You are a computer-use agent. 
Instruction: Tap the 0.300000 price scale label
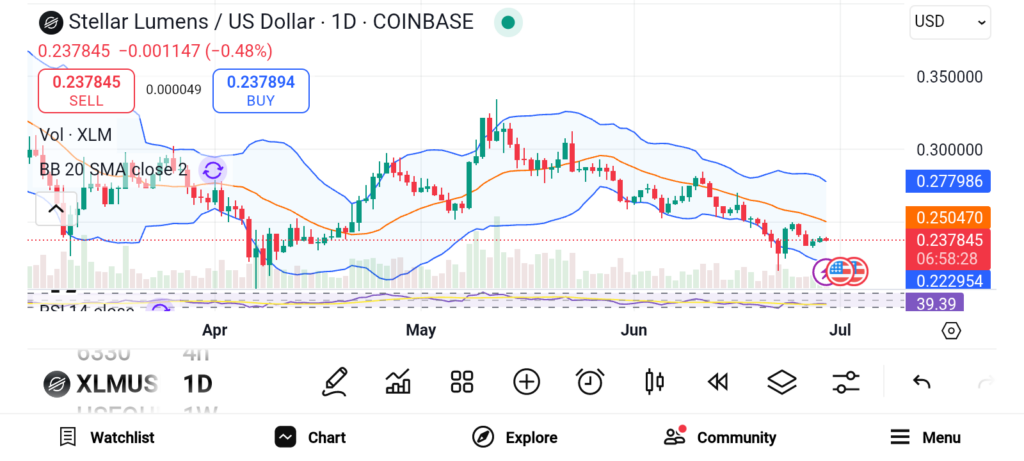pyautogui.click(x=950, y=150)
